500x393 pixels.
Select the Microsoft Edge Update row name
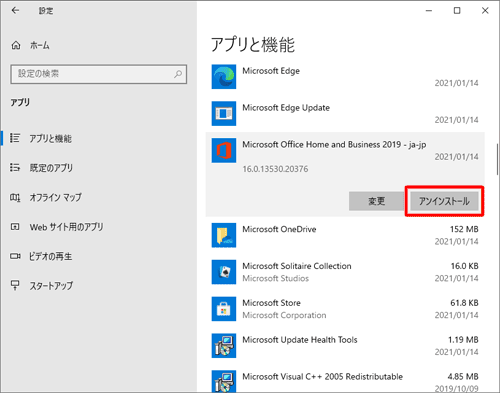click(x=286, y=108)
